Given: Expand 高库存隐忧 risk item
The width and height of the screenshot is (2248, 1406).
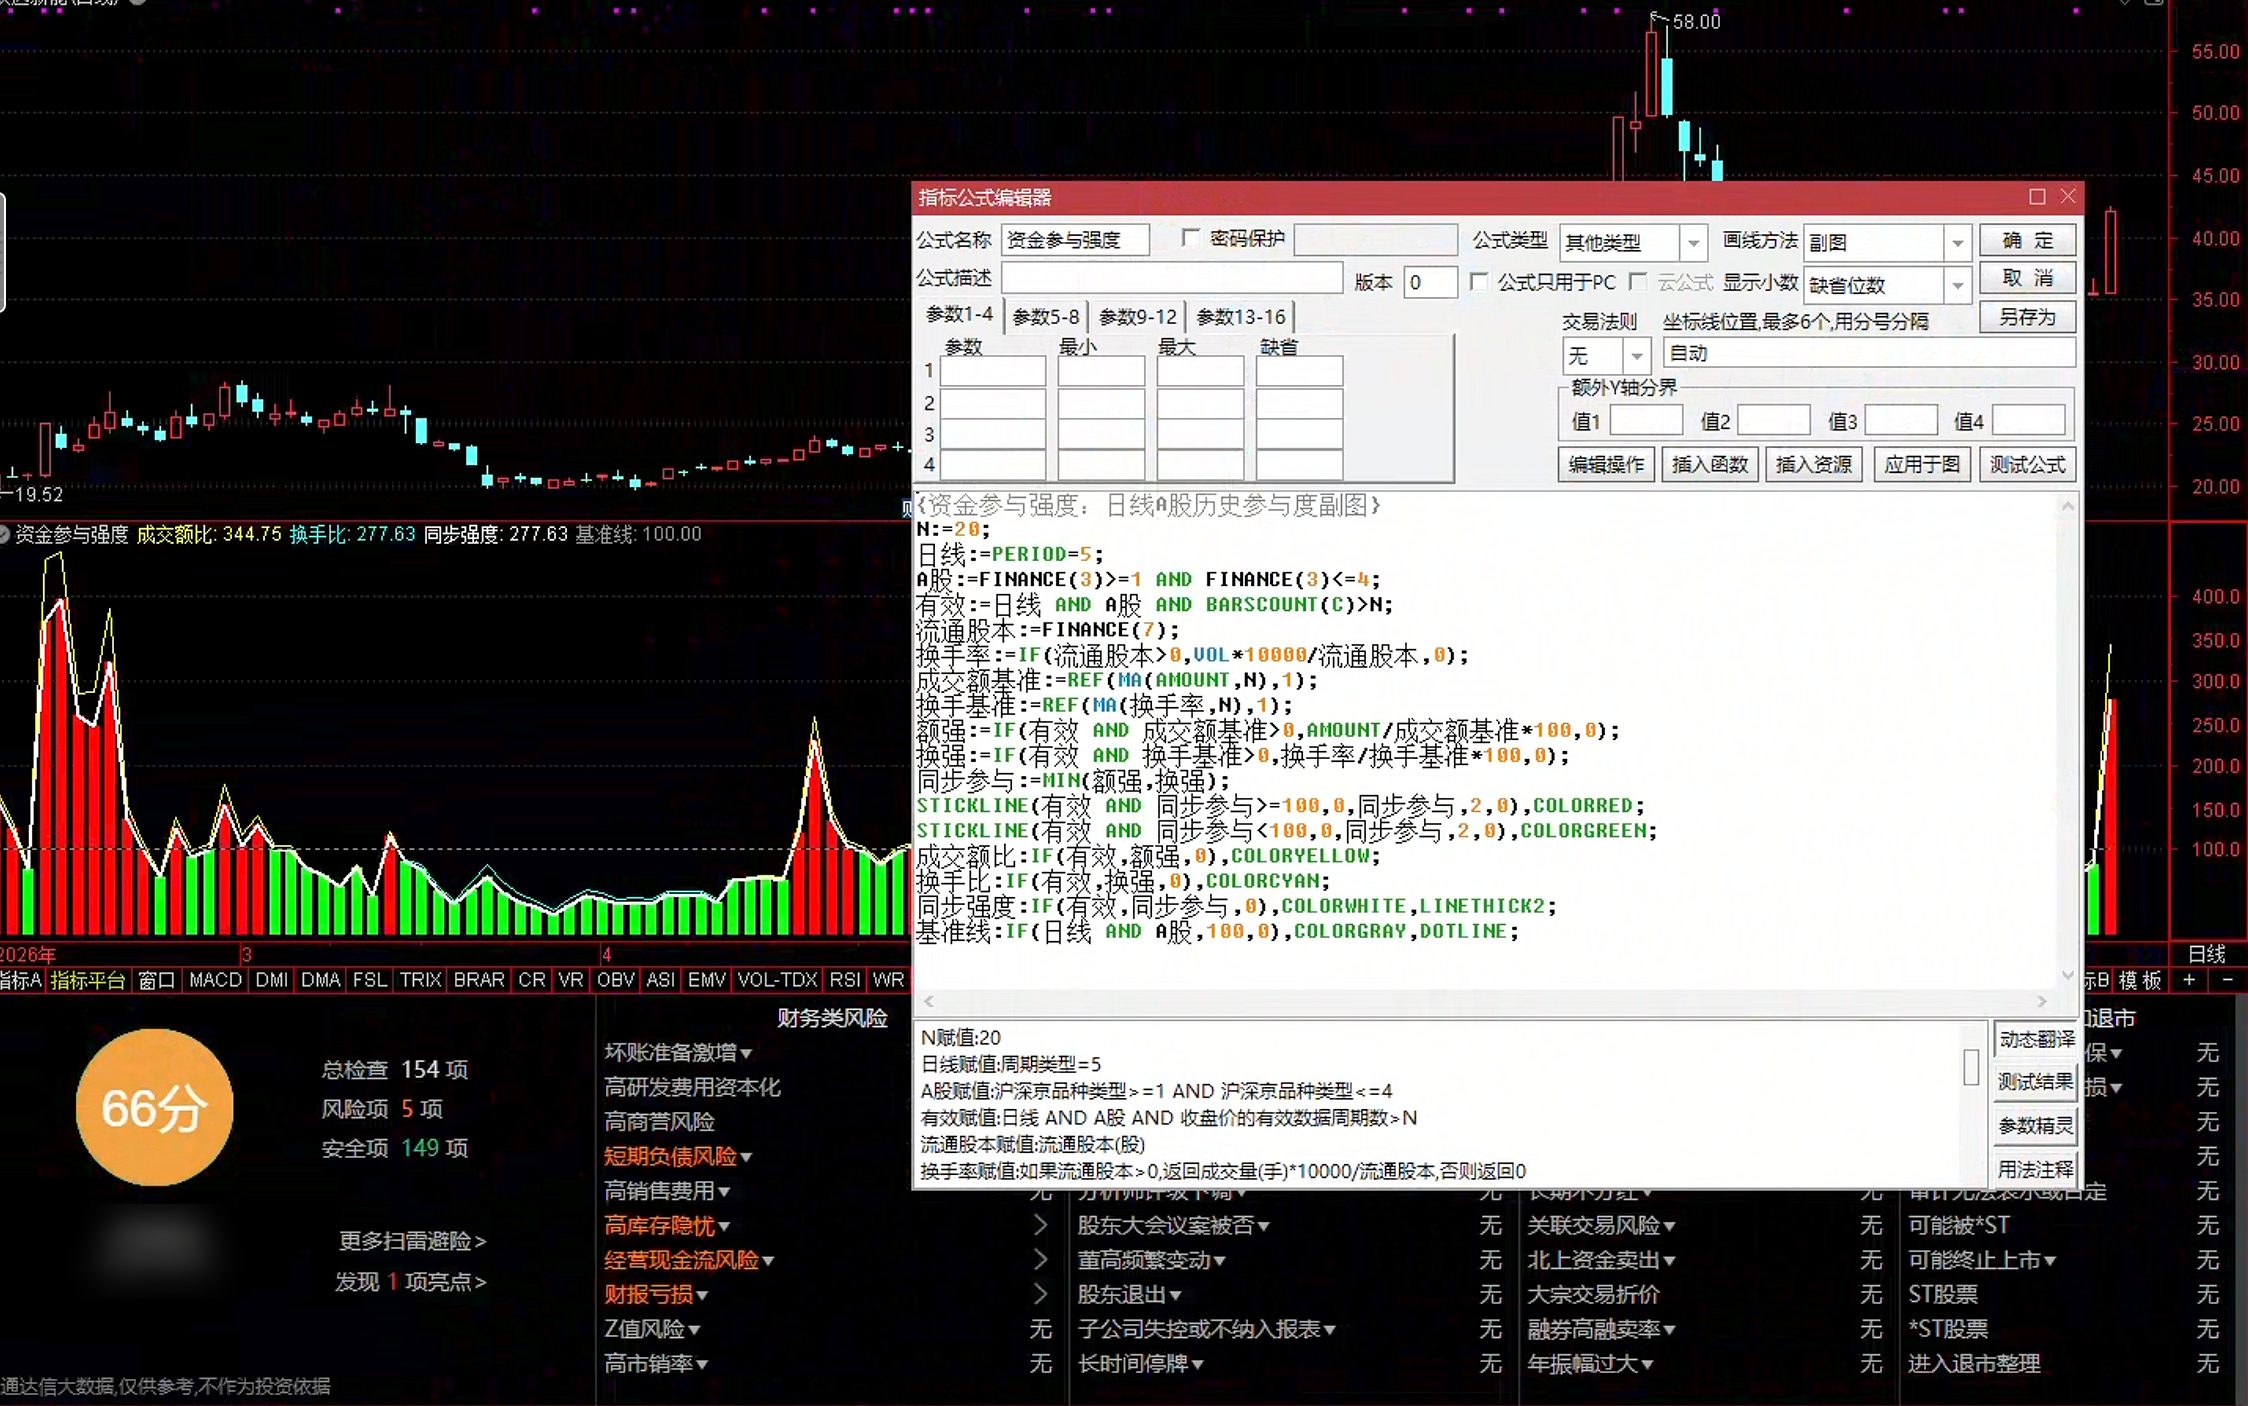Looking at the screenshot, I should [x=667, y=1226].
